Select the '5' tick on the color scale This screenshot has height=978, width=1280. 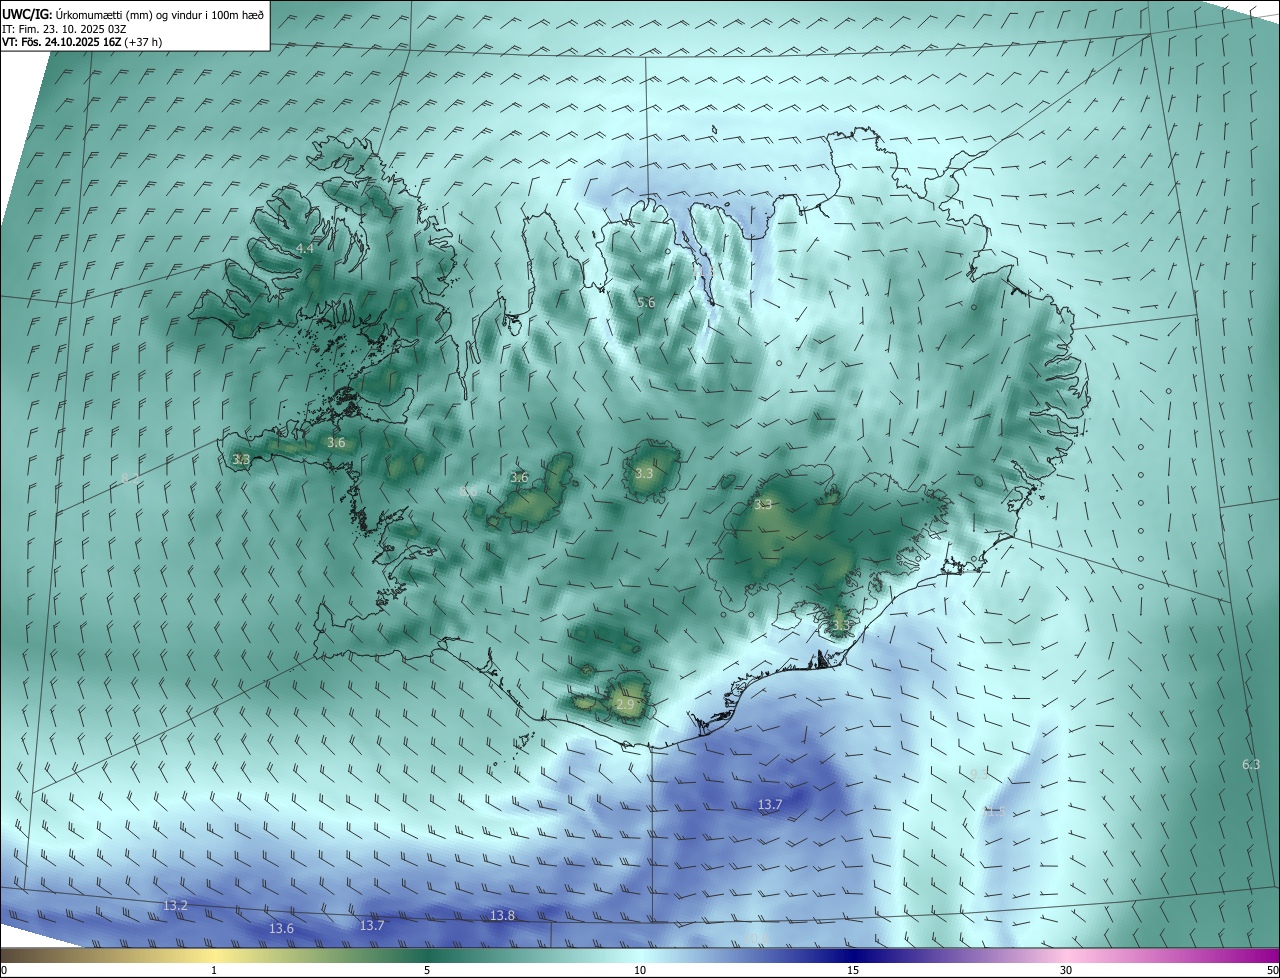pos(427,970)
